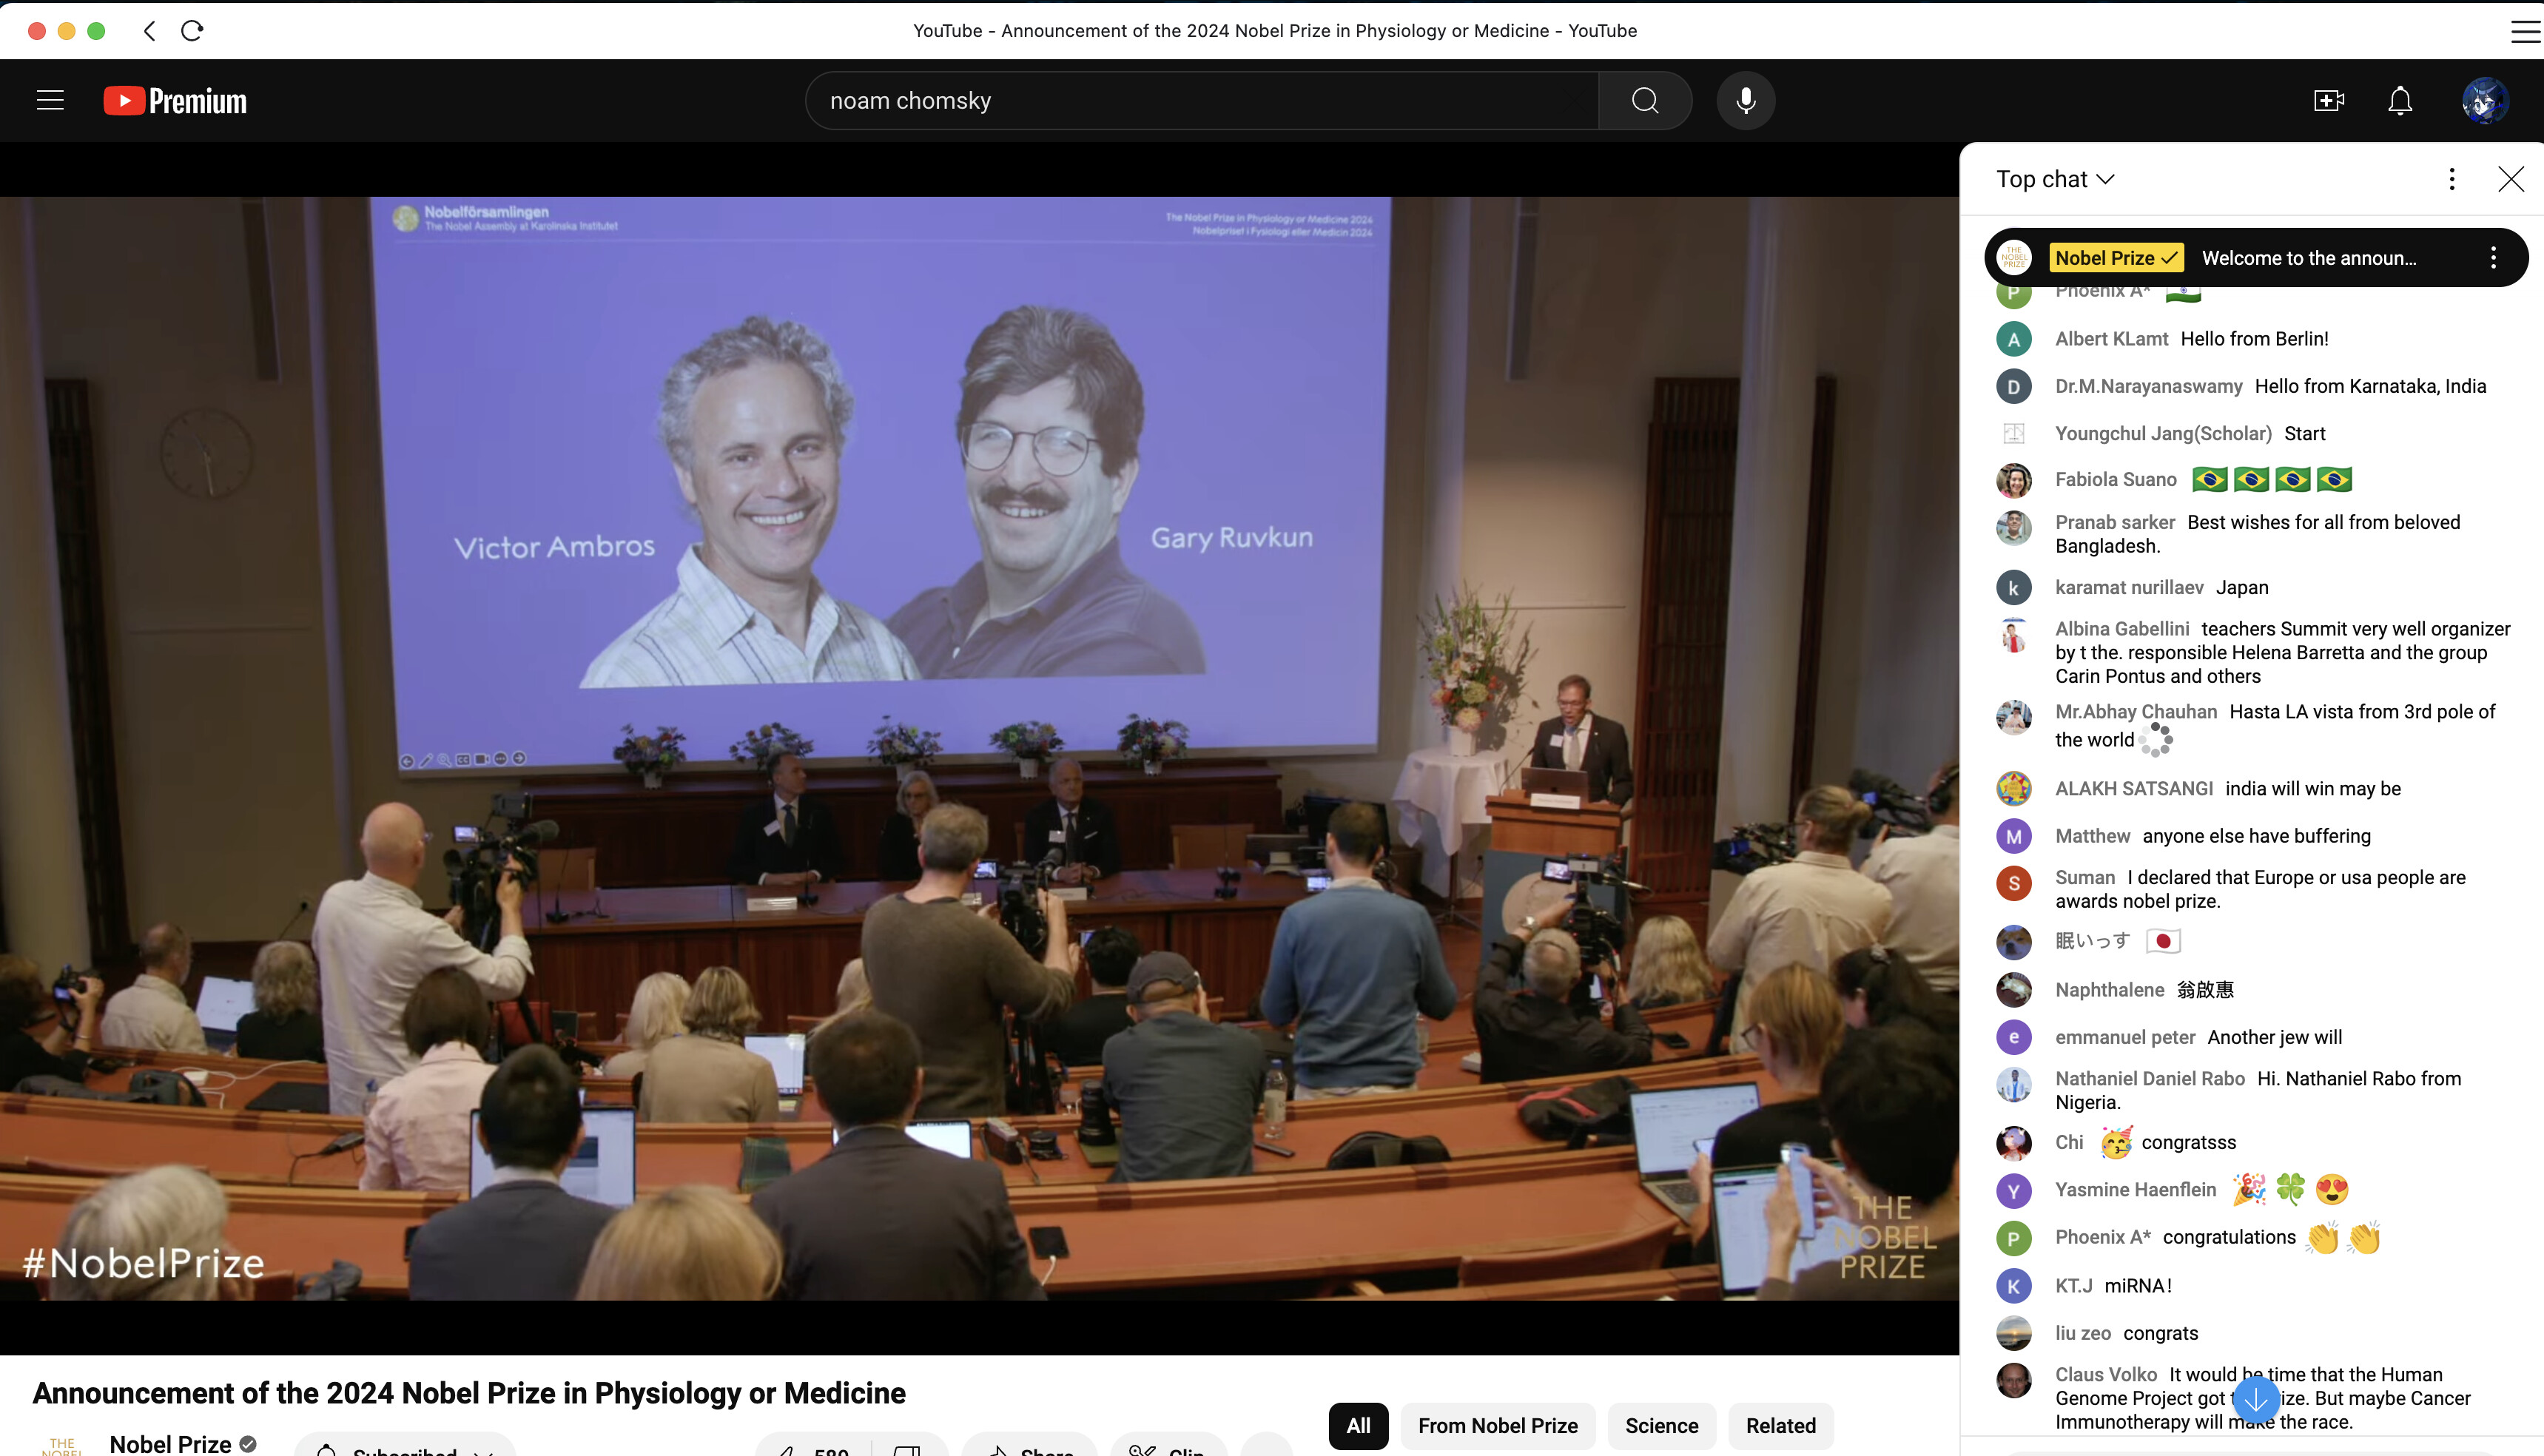This screenshot has height=1456, width=2544.
Task: Select the Science filter chip
Action: 1661,1425
